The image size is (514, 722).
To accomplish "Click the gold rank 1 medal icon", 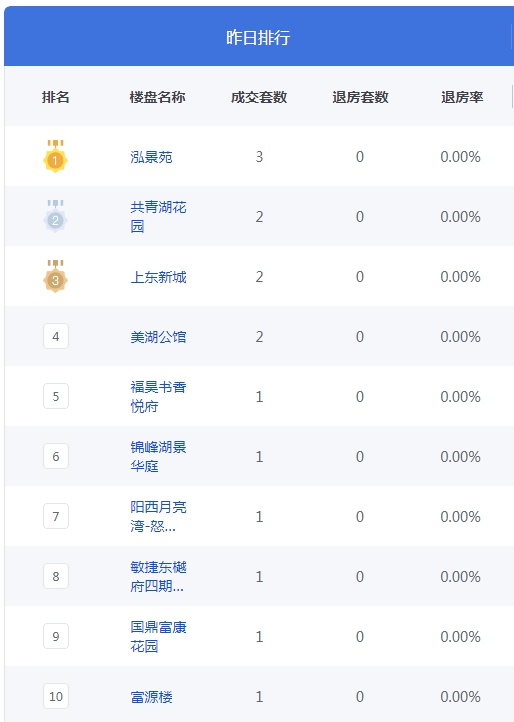I will click(x=55, y=156).
